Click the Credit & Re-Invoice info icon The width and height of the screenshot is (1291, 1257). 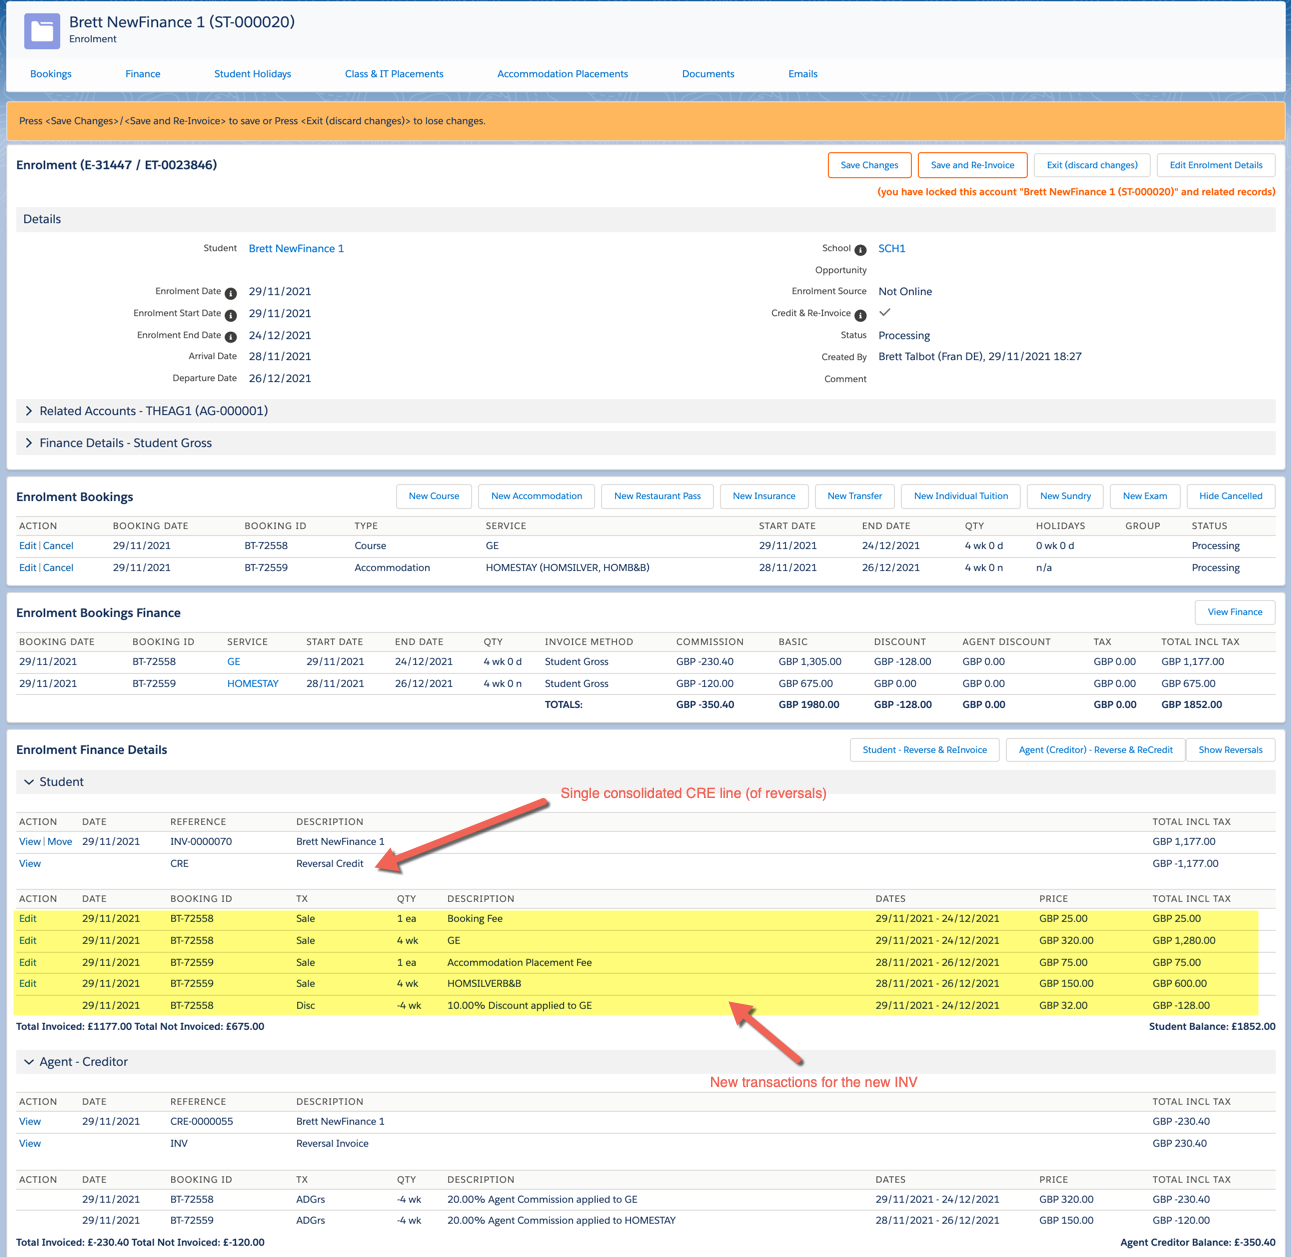tap(860, 315)
